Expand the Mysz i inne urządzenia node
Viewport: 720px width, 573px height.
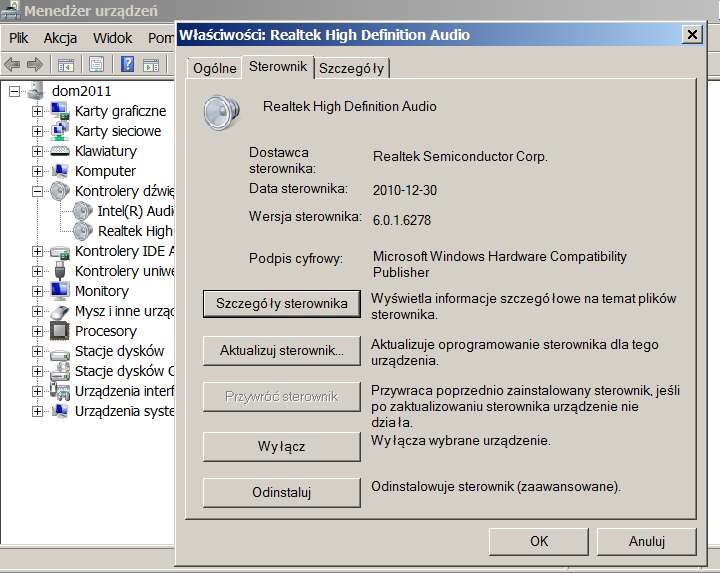[x=38, y=311]
